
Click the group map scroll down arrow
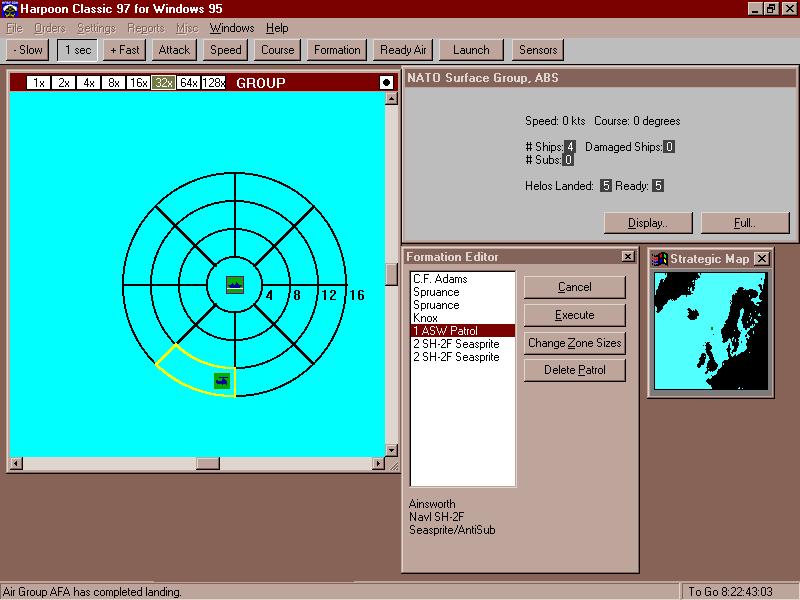point(391,450)
